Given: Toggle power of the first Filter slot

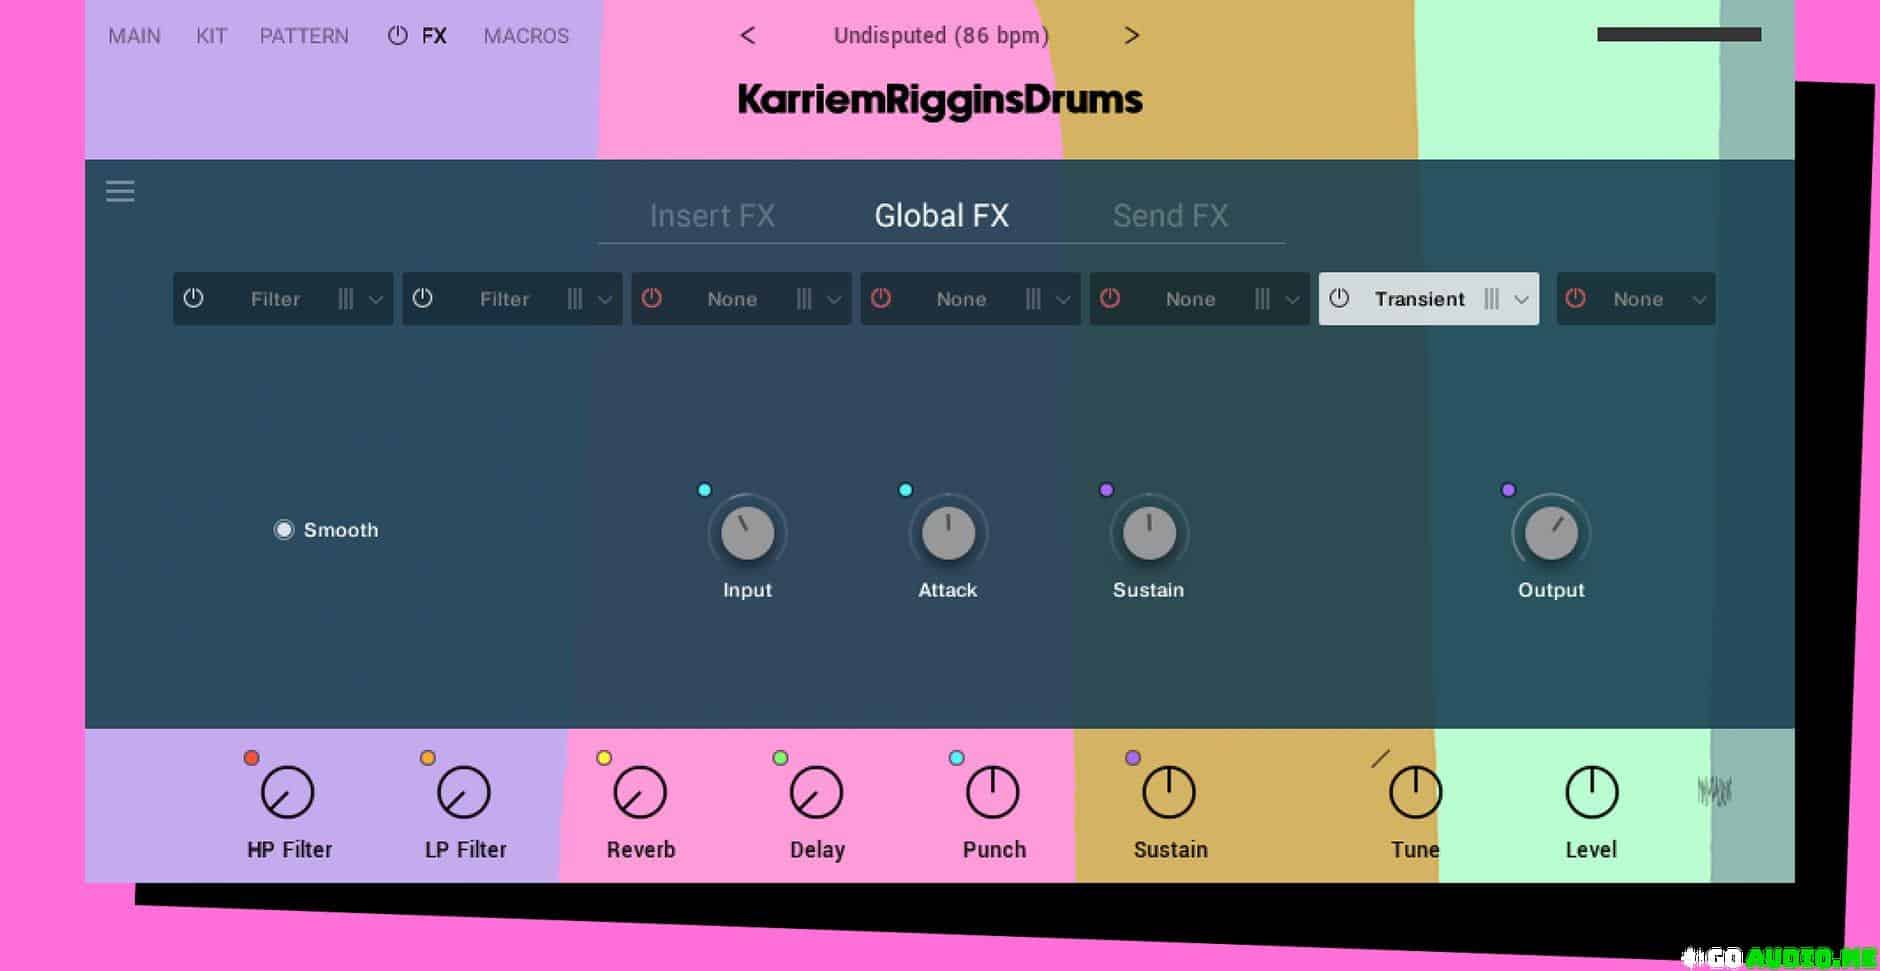Looking at the screenshot, I should tap(194, 298).
